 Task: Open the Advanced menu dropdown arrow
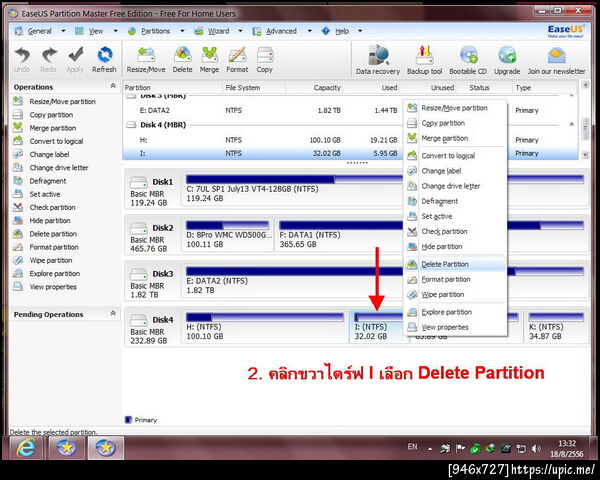click(x=309, y=31)
